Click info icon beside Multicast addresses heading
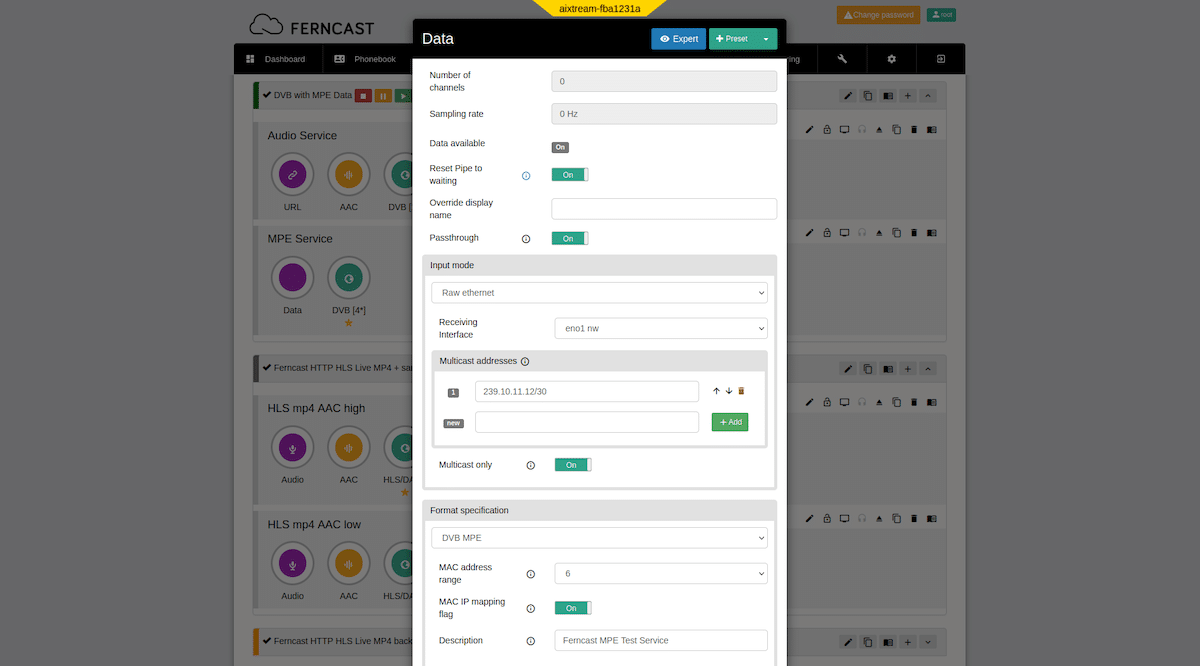Screen dimensions: 1200x666 (525, 361)
